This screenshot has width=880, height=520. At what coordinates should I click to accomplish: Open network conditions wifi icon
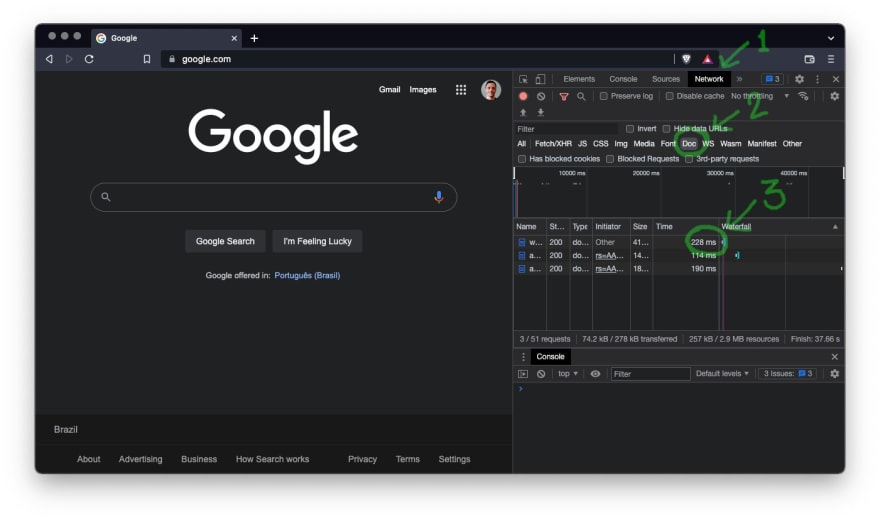point(803,96)
